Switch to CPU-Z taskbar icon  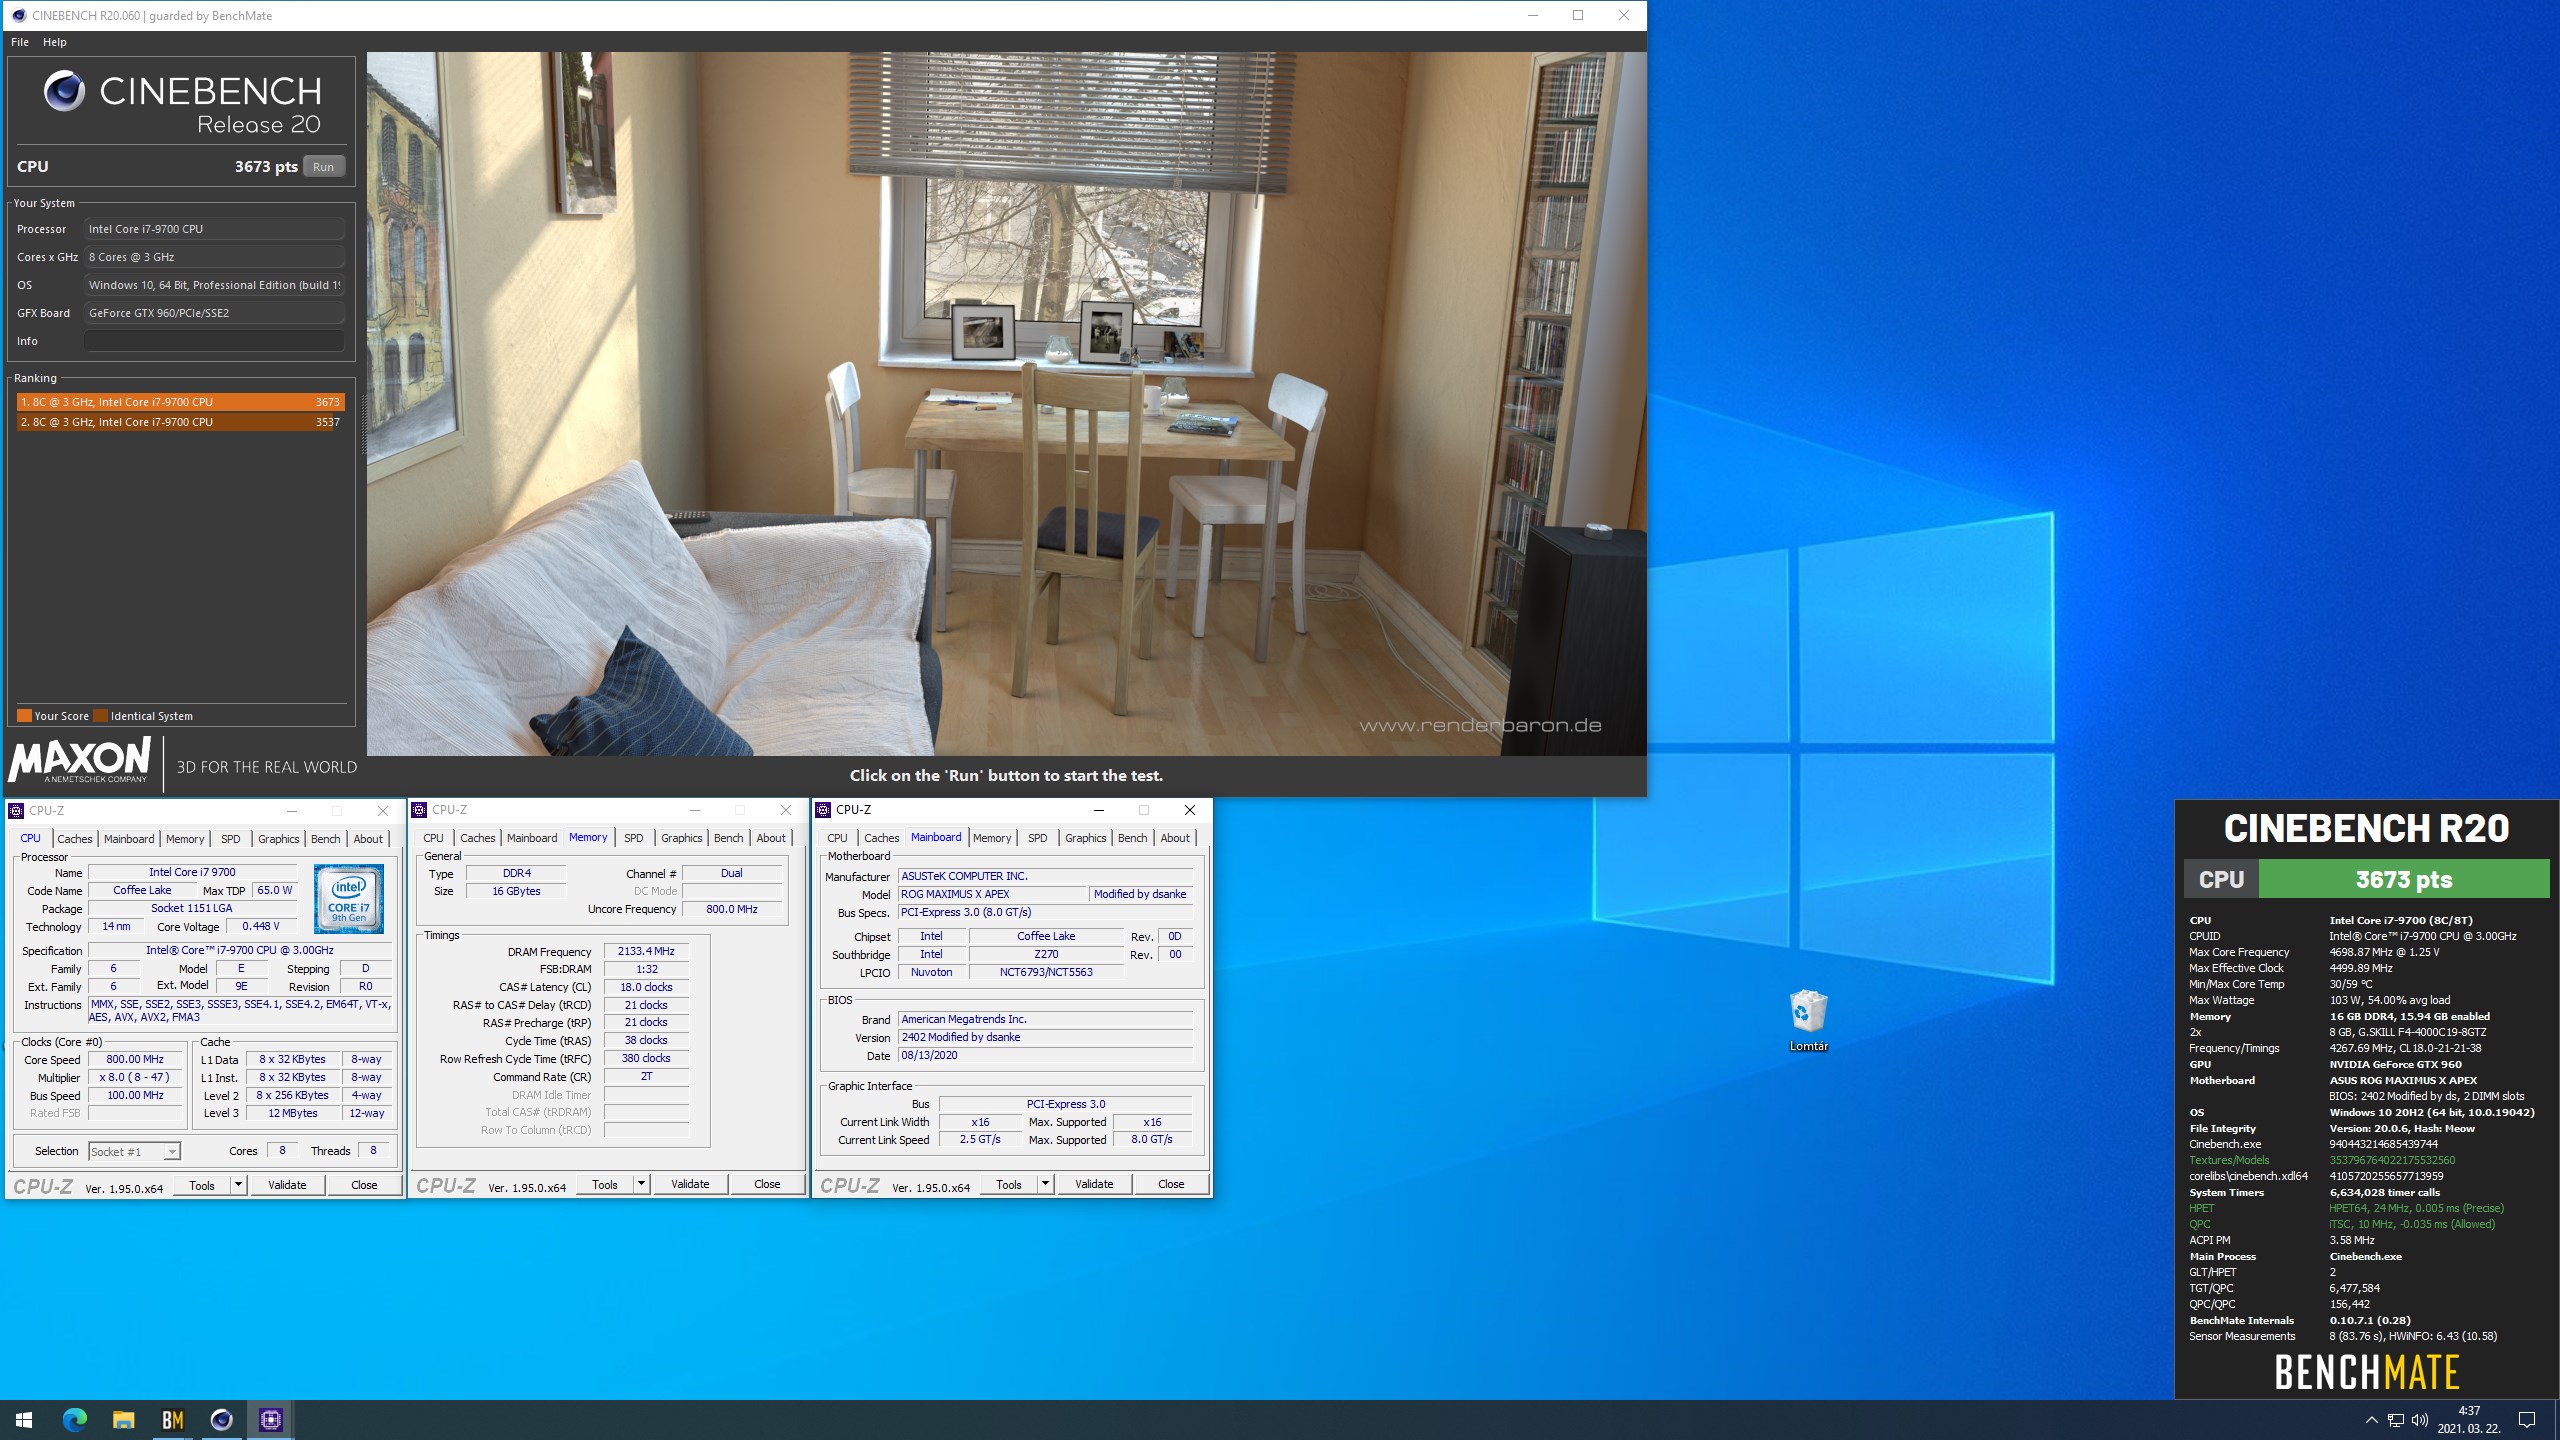coord(270,1419)
